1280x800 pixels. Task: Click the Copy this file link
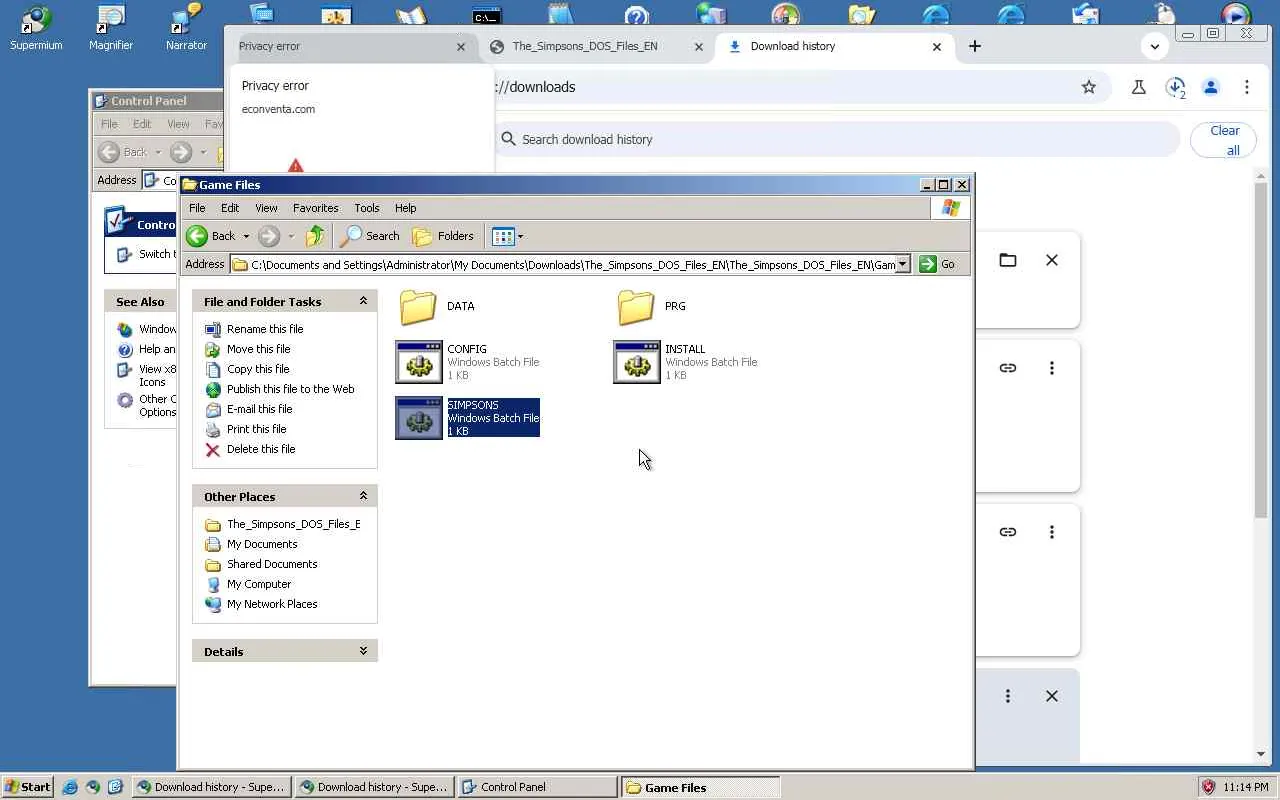pos(258,369)
